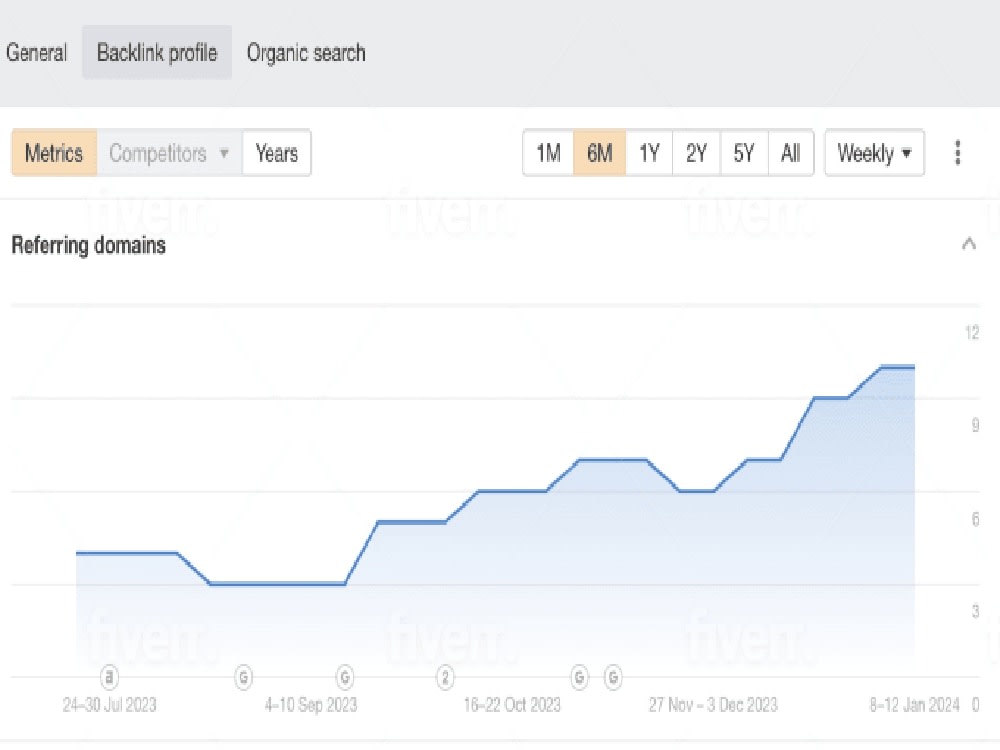Click the rightmost Google update marker

[613, 677]
